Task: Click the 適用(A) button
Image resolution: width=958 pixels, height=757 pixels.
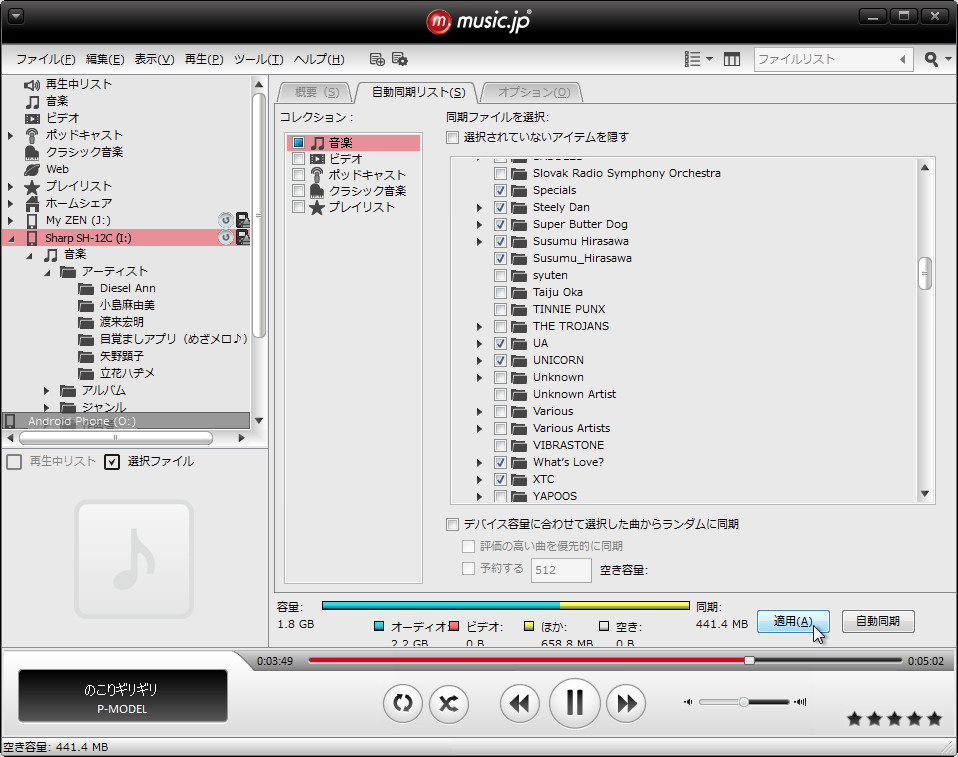Action: pos(793,621)
